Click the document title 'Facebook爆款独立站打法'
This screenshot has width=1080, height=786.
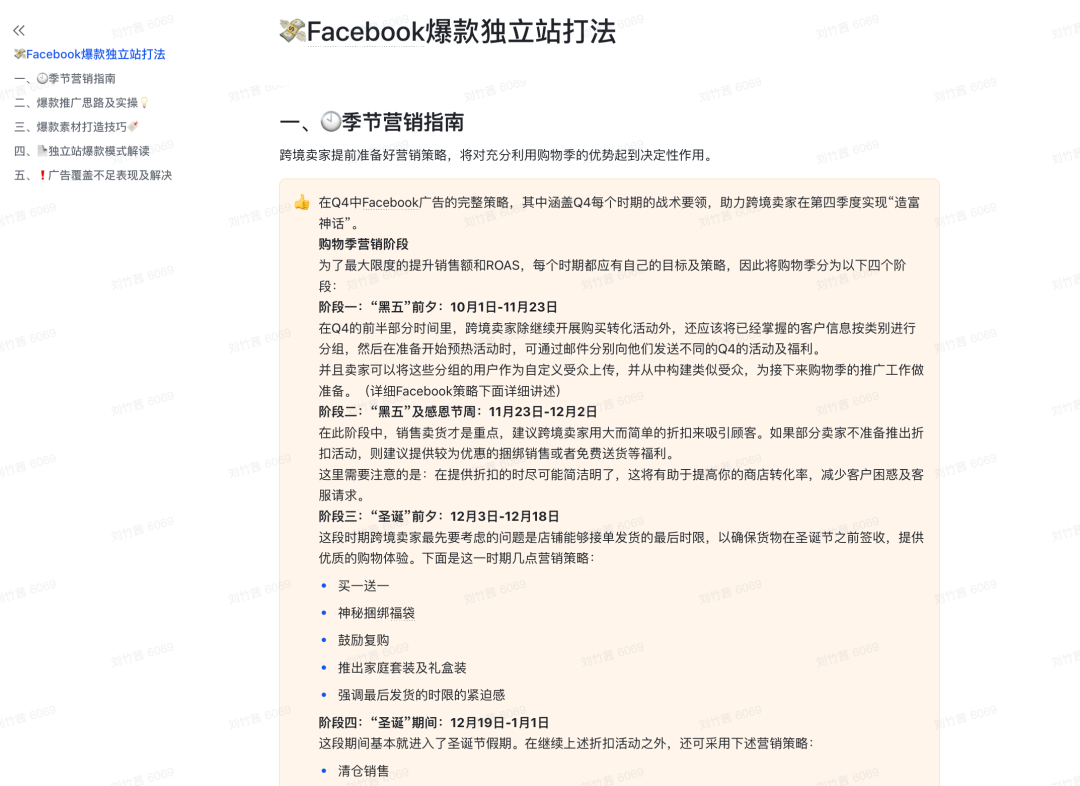[461, 32]
